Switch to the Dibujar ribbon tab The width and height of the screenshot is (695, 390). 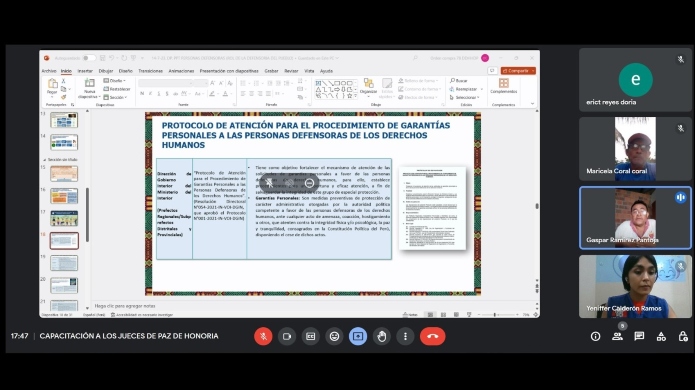point(105,71)
